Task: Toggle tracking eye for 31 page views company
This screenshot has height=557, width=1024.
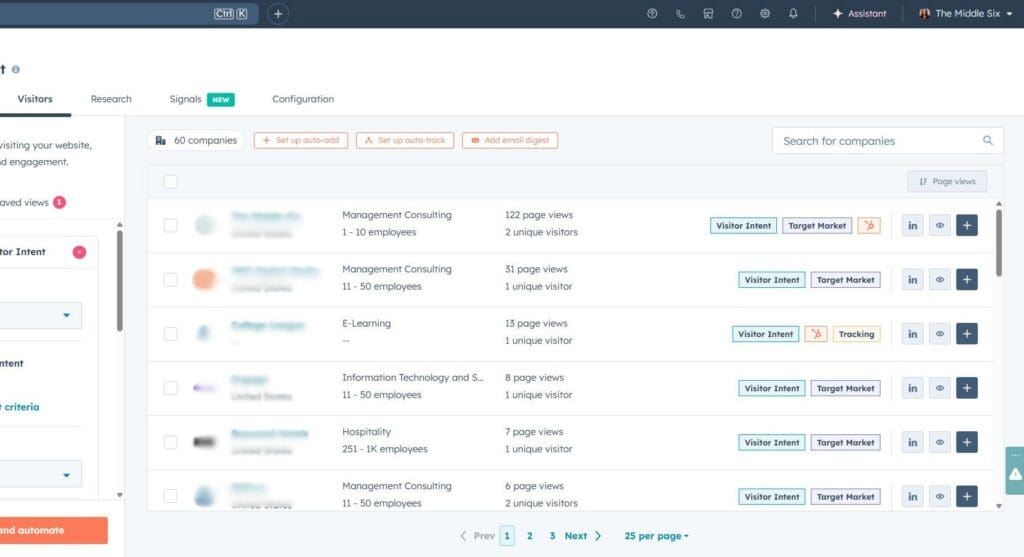Action: point(940,279)
